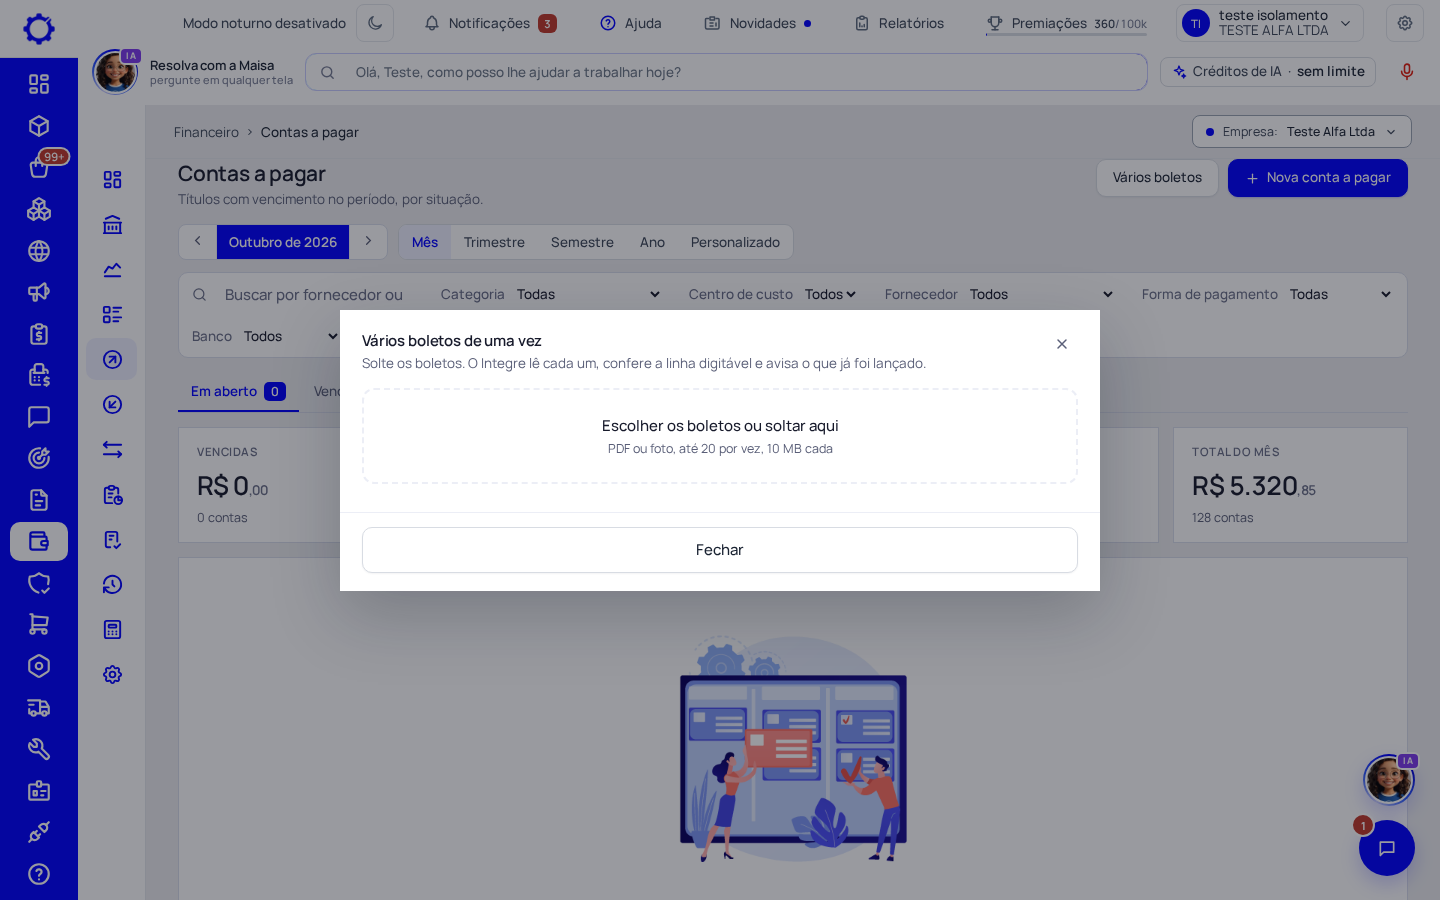Image resolution: width=1440 pixels, height=900 pixels.
Task: Open the chat bubble button at bottom right
Action: (x=1386, y=848)
